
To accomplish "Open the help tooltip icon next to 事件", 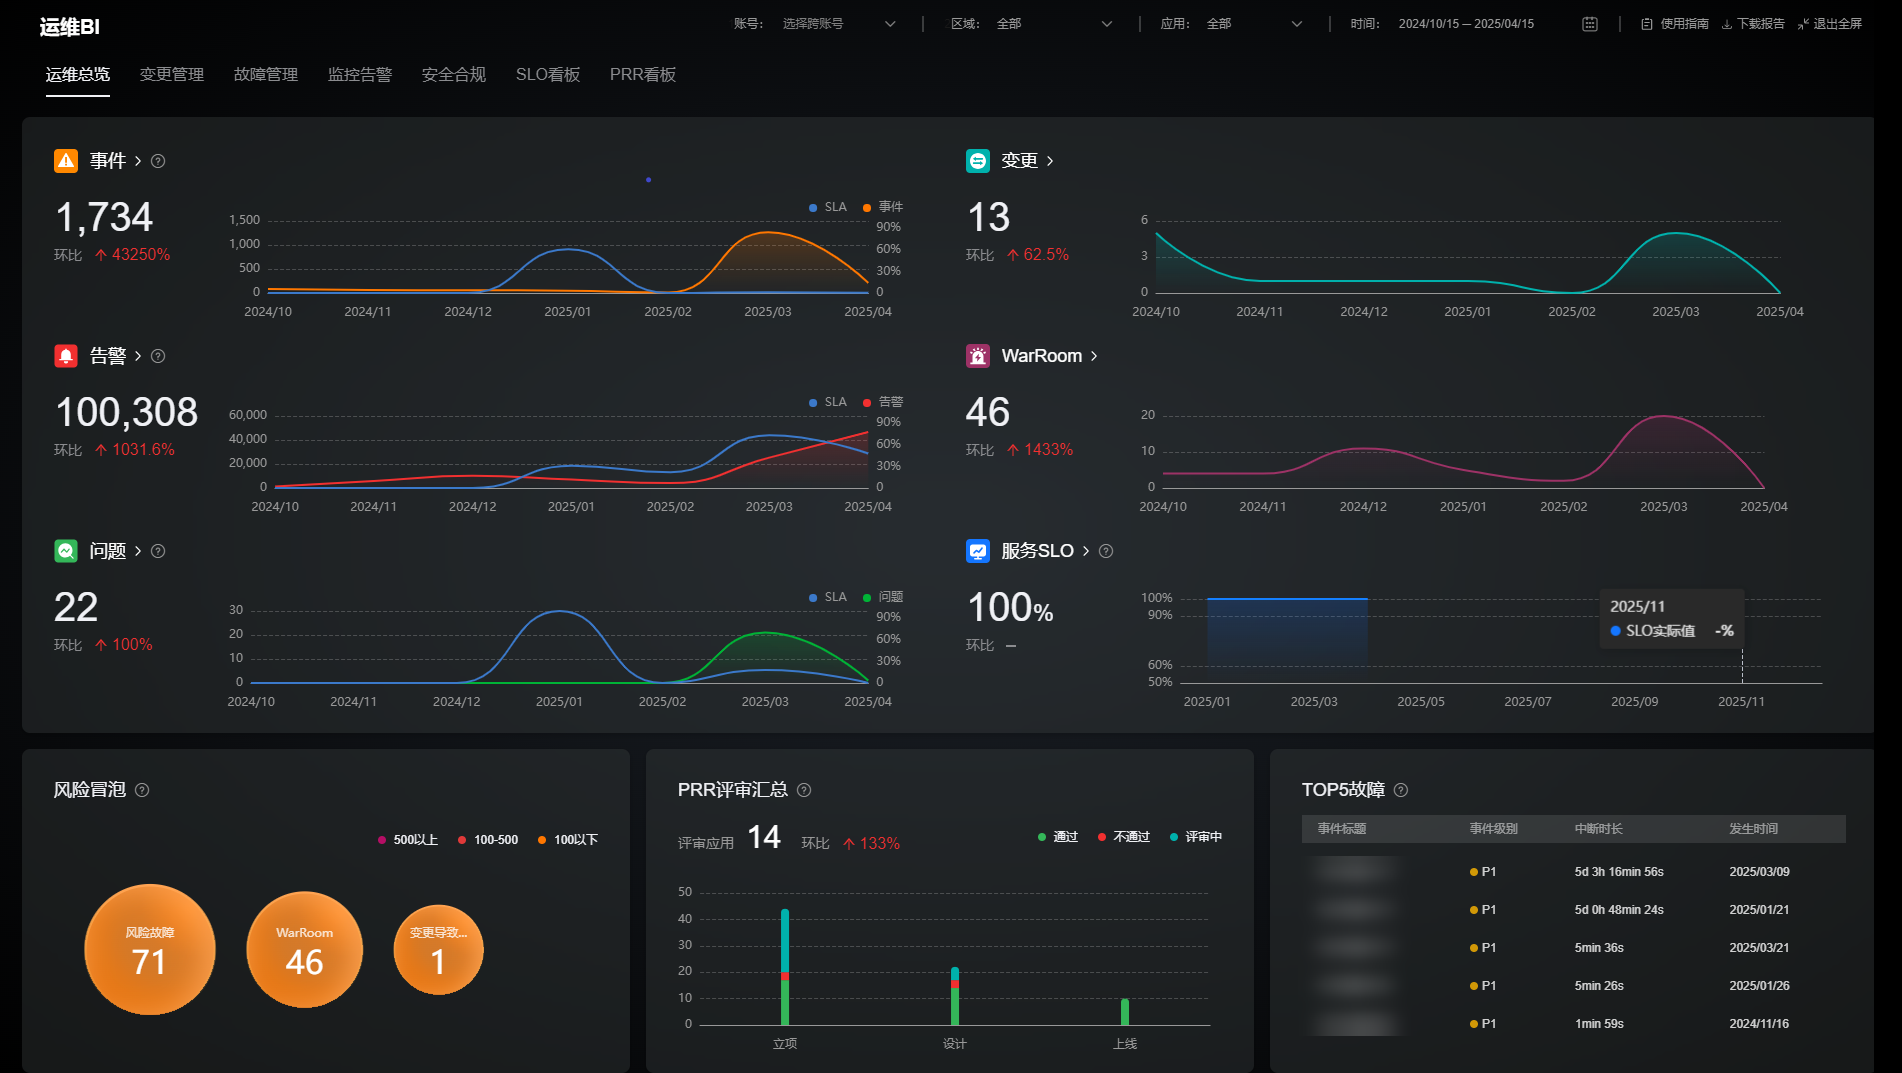I will [158, 161].
